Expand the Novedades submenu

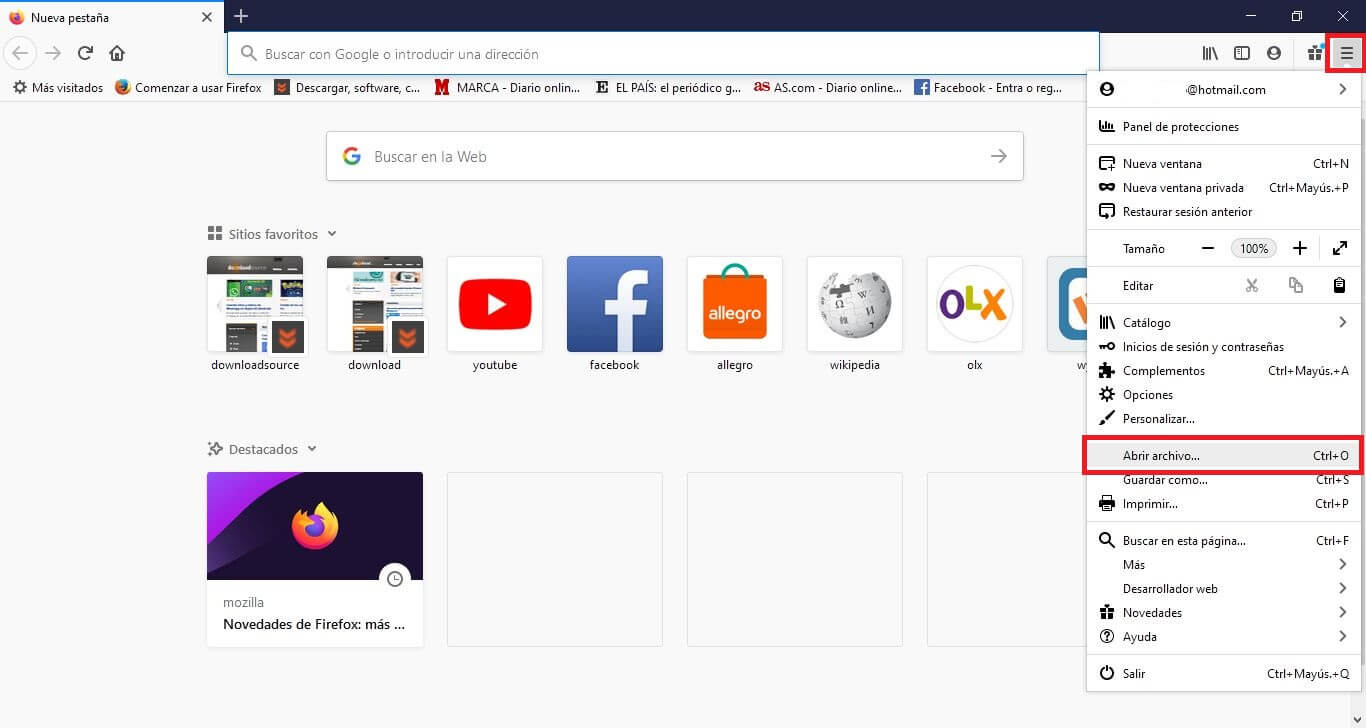(x=1225, y=612)
